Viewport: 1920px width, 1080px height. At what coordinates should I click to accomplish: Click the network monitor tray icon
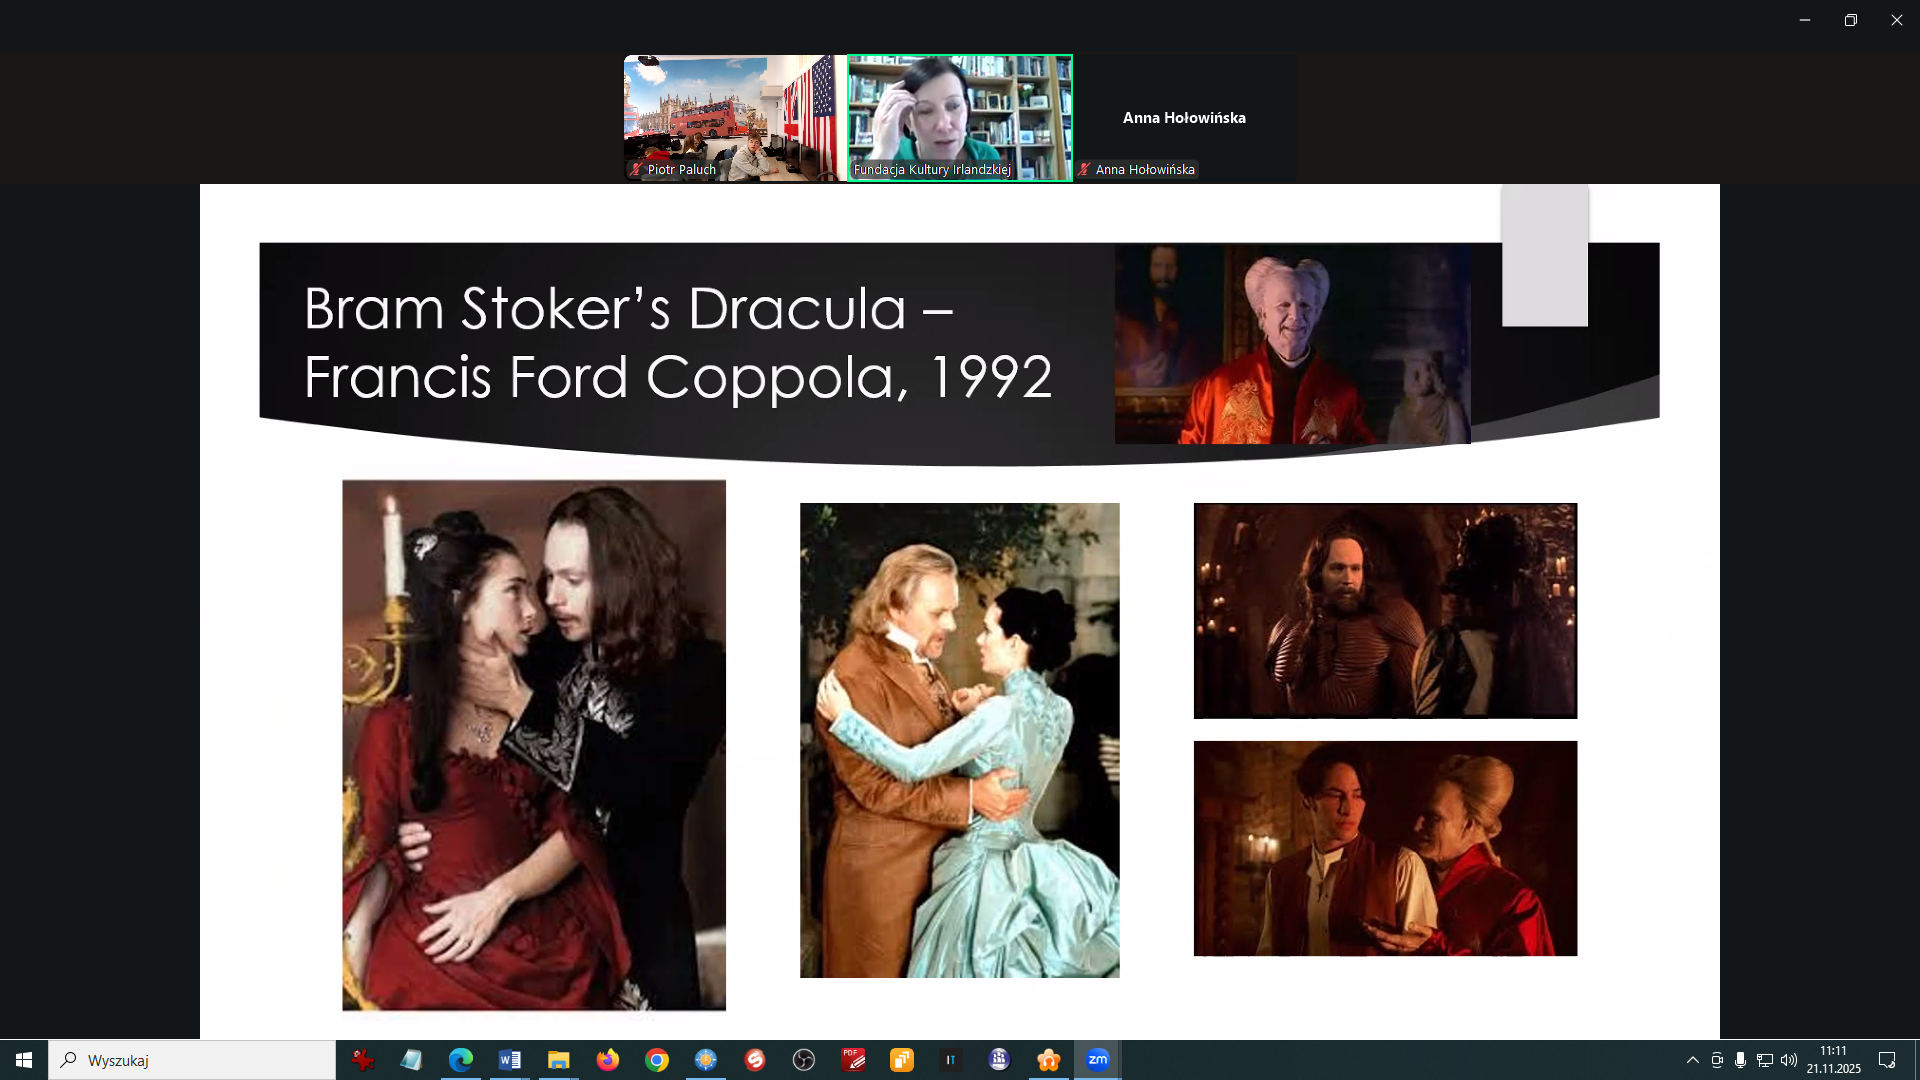(x=1765, y=1060)
